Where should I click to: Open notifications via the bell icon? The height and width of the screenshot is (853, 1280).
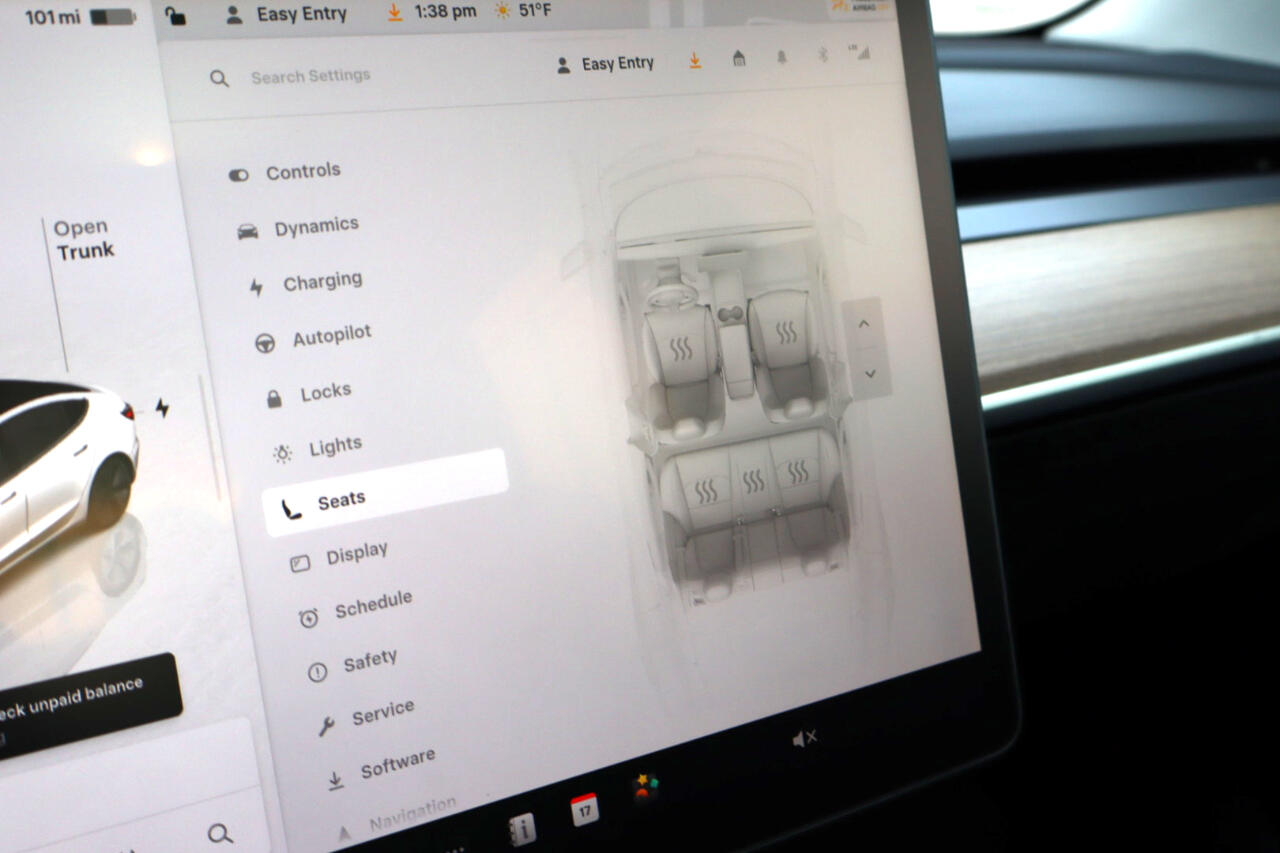click(x=781, y=57)
